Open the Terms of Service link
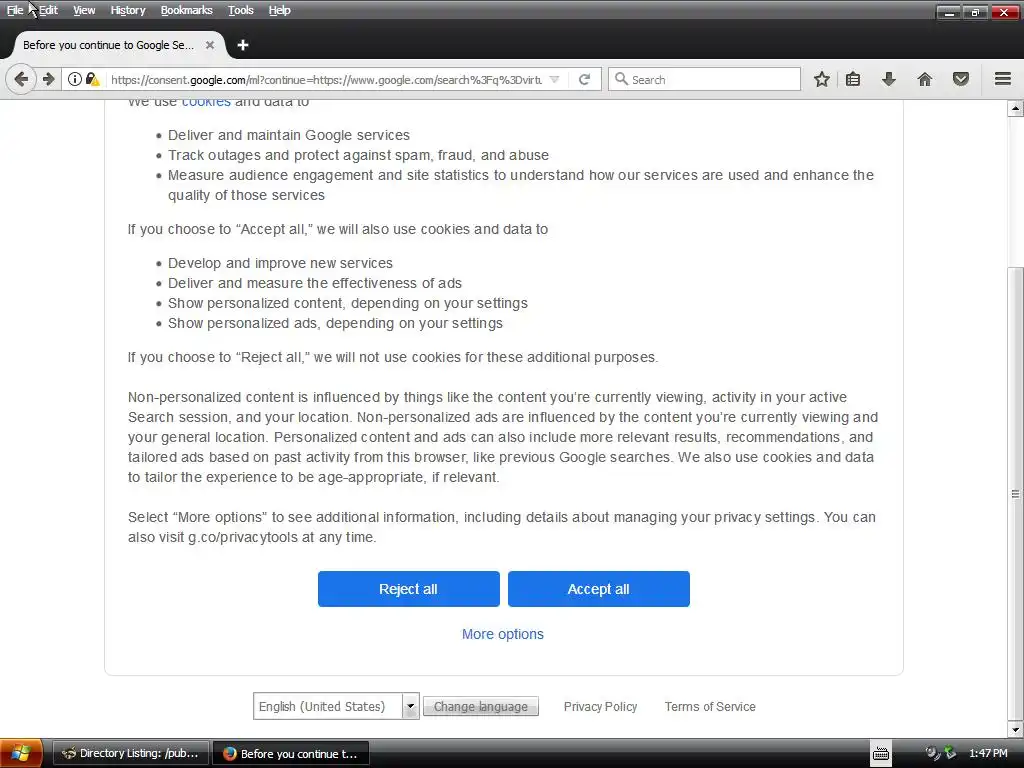 click(710, 707)
